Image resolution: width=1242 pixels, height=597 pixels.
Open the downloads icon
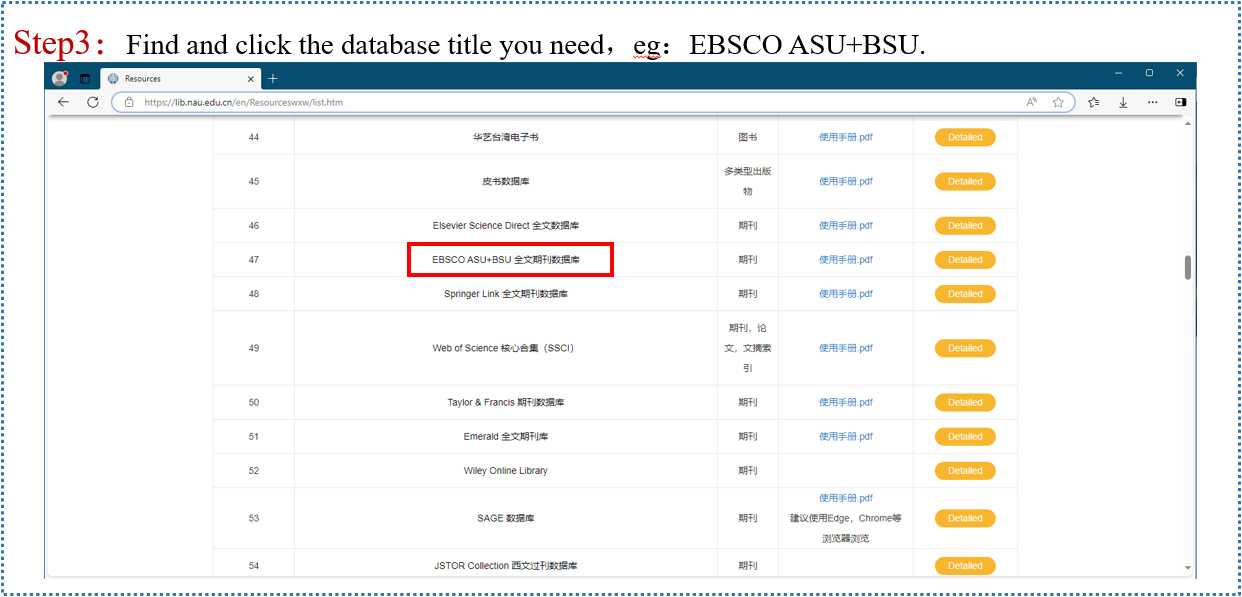(1123, 102)
